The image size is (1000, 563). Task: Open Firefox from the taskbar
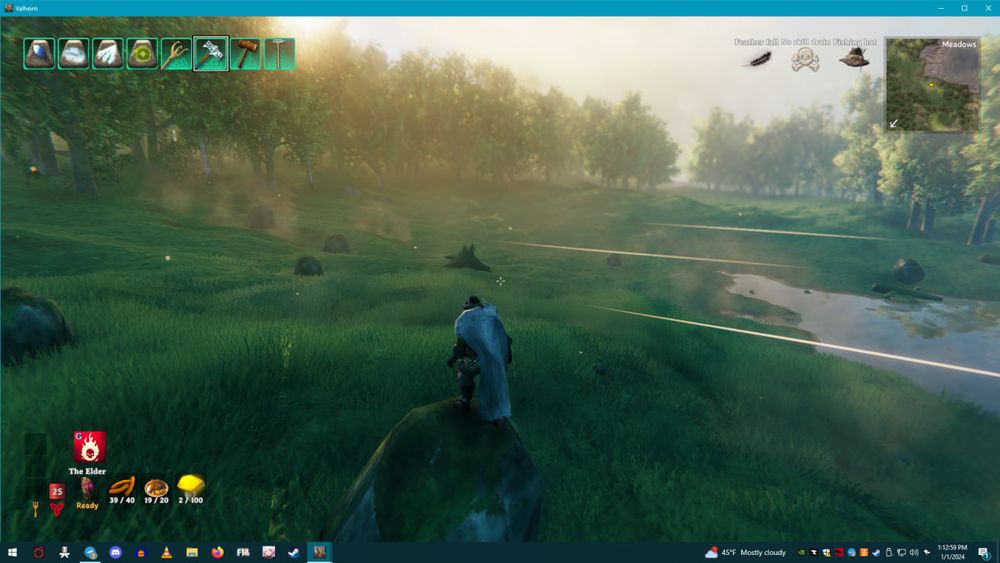(x=217, y=552)
